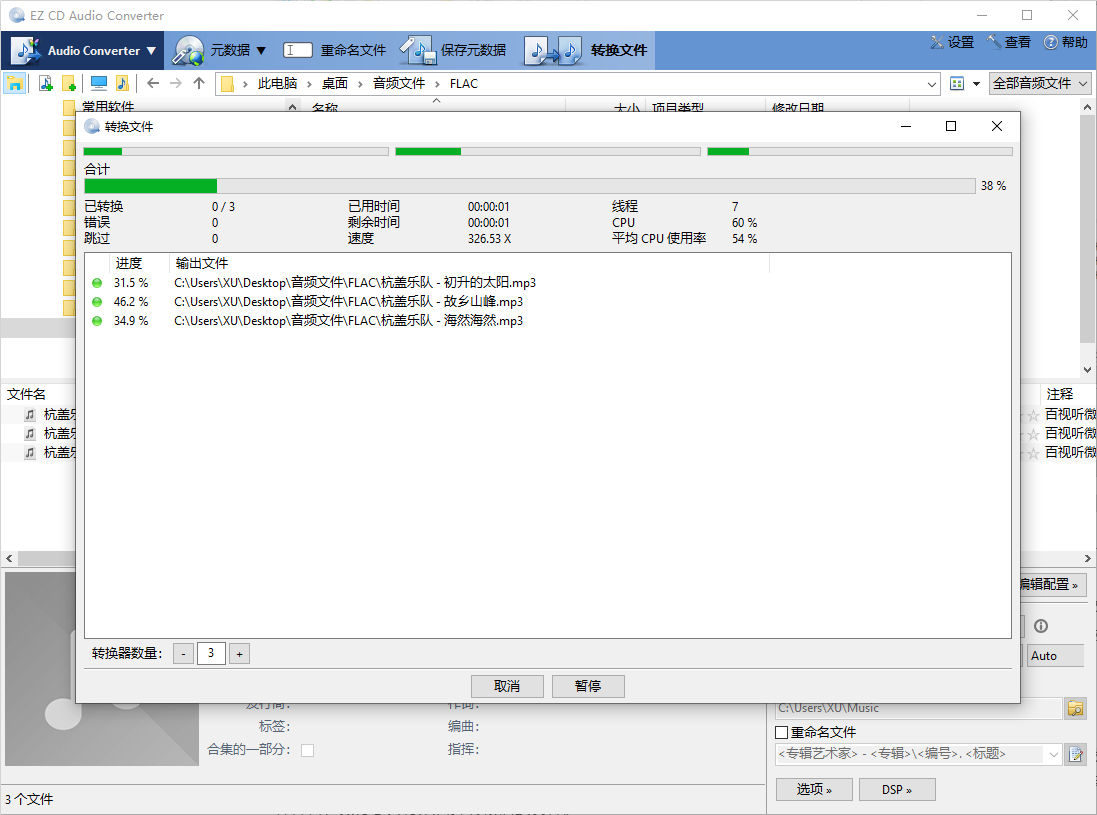Viewport: 1097px width, 815px height.
Task: Select 此电脑 in the address bar
Action: pyautogui.click(x=279, y=83)
